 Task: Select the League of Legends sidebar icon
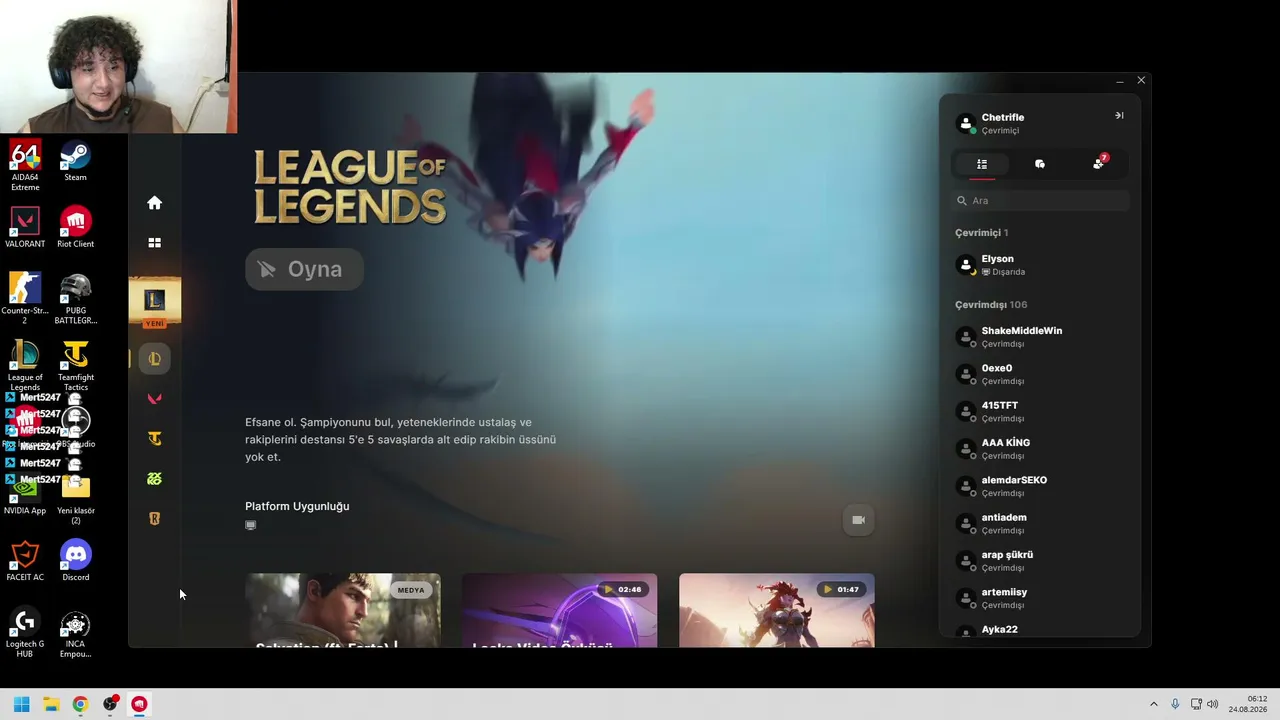click(154, 359)
